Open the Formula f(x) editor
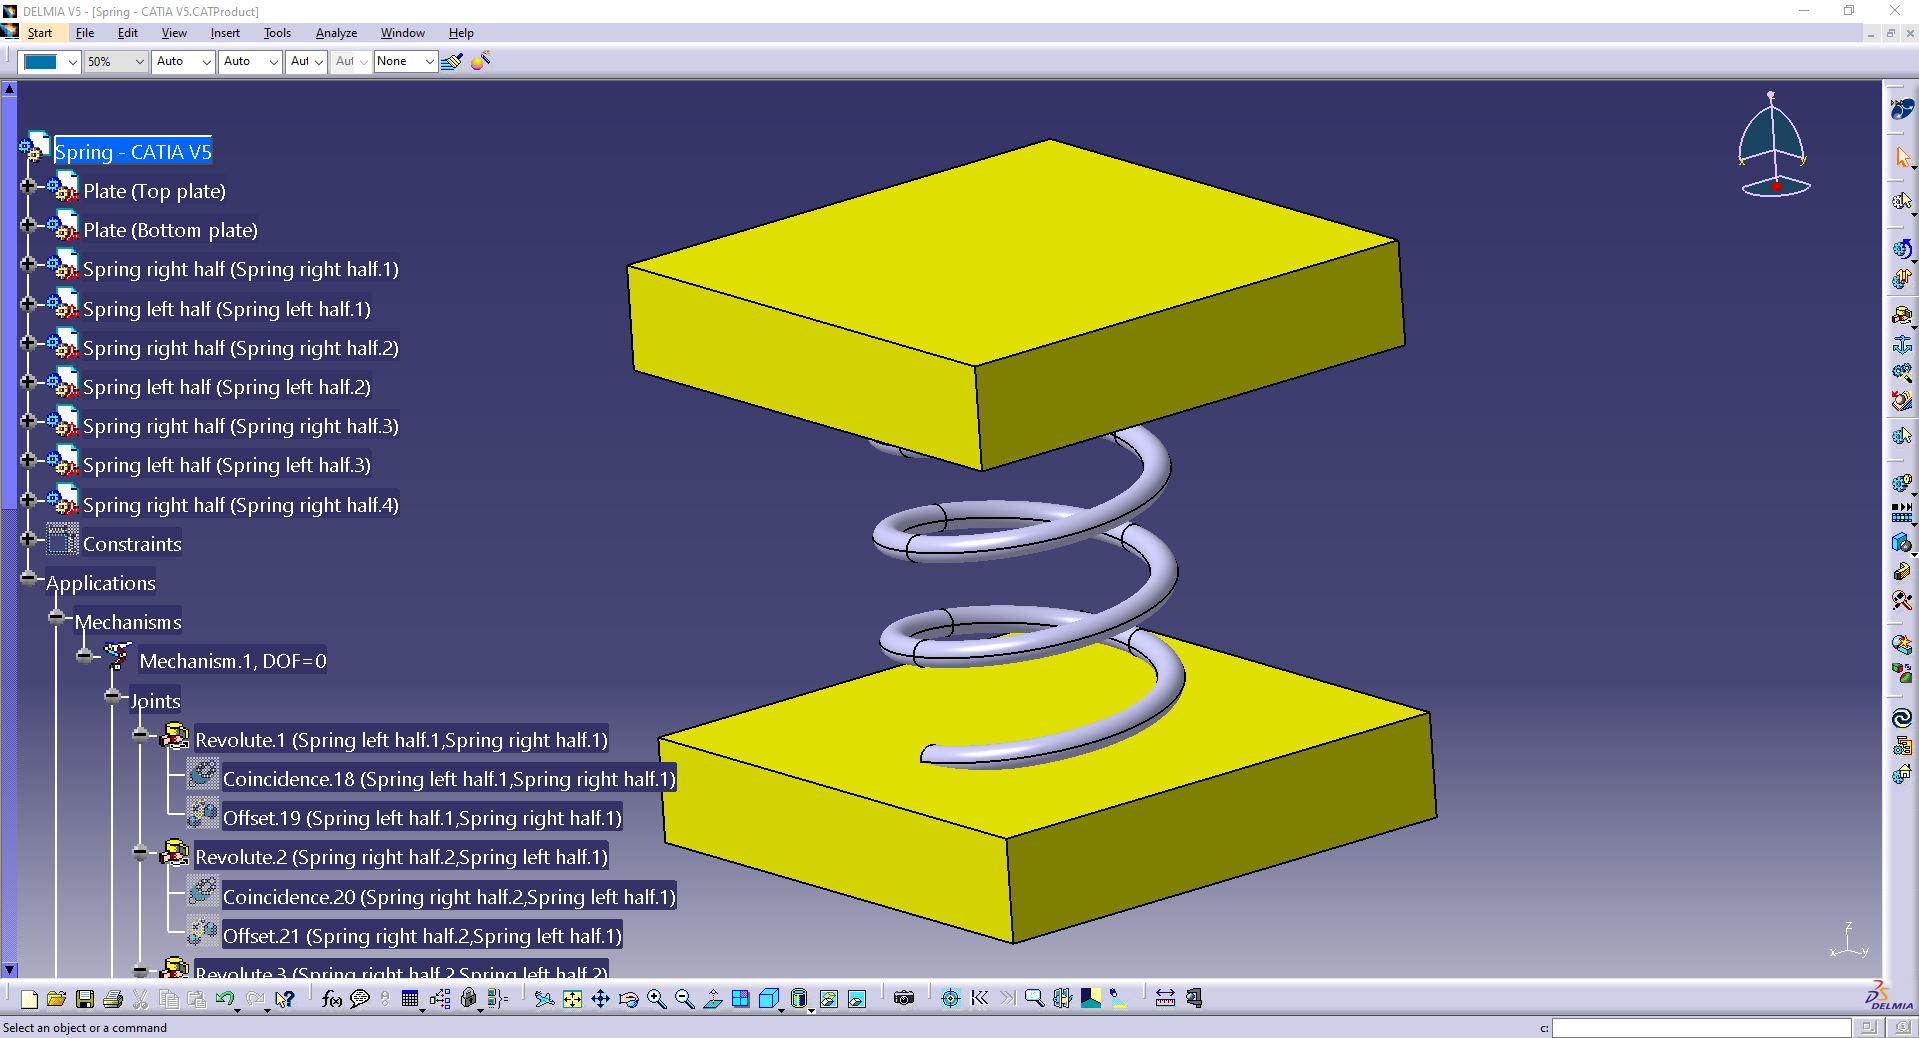The image size is (1919, 1038). 332,998
